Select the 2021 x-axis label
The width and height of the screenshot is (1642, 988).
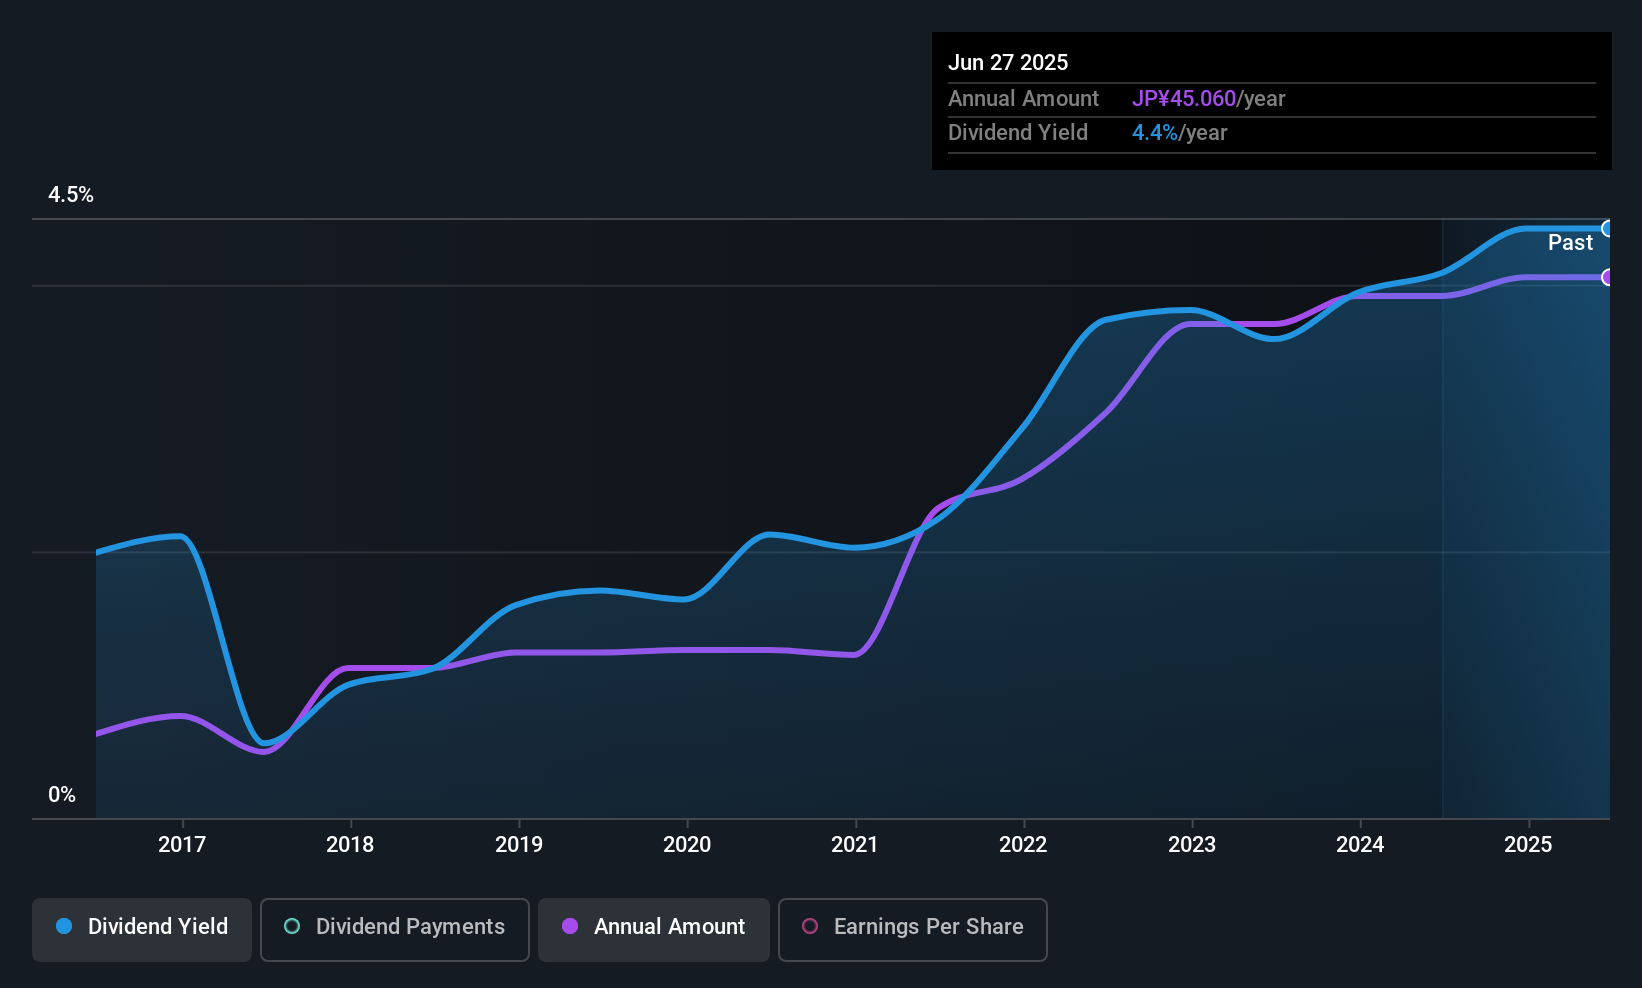855,844
